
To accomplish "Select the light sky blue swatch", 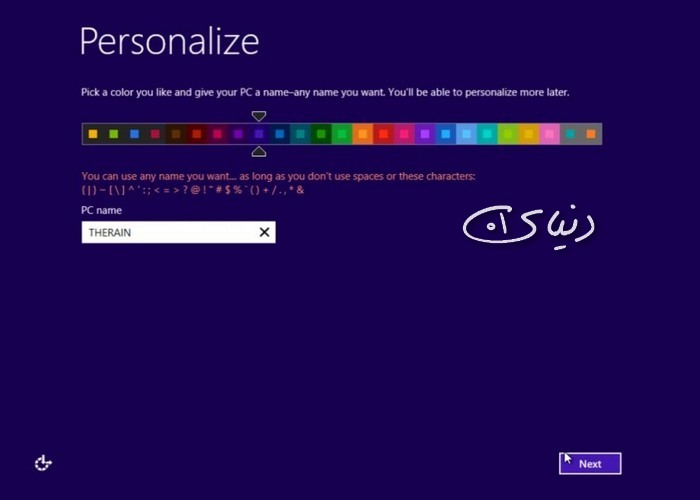I will pos(467,134).
